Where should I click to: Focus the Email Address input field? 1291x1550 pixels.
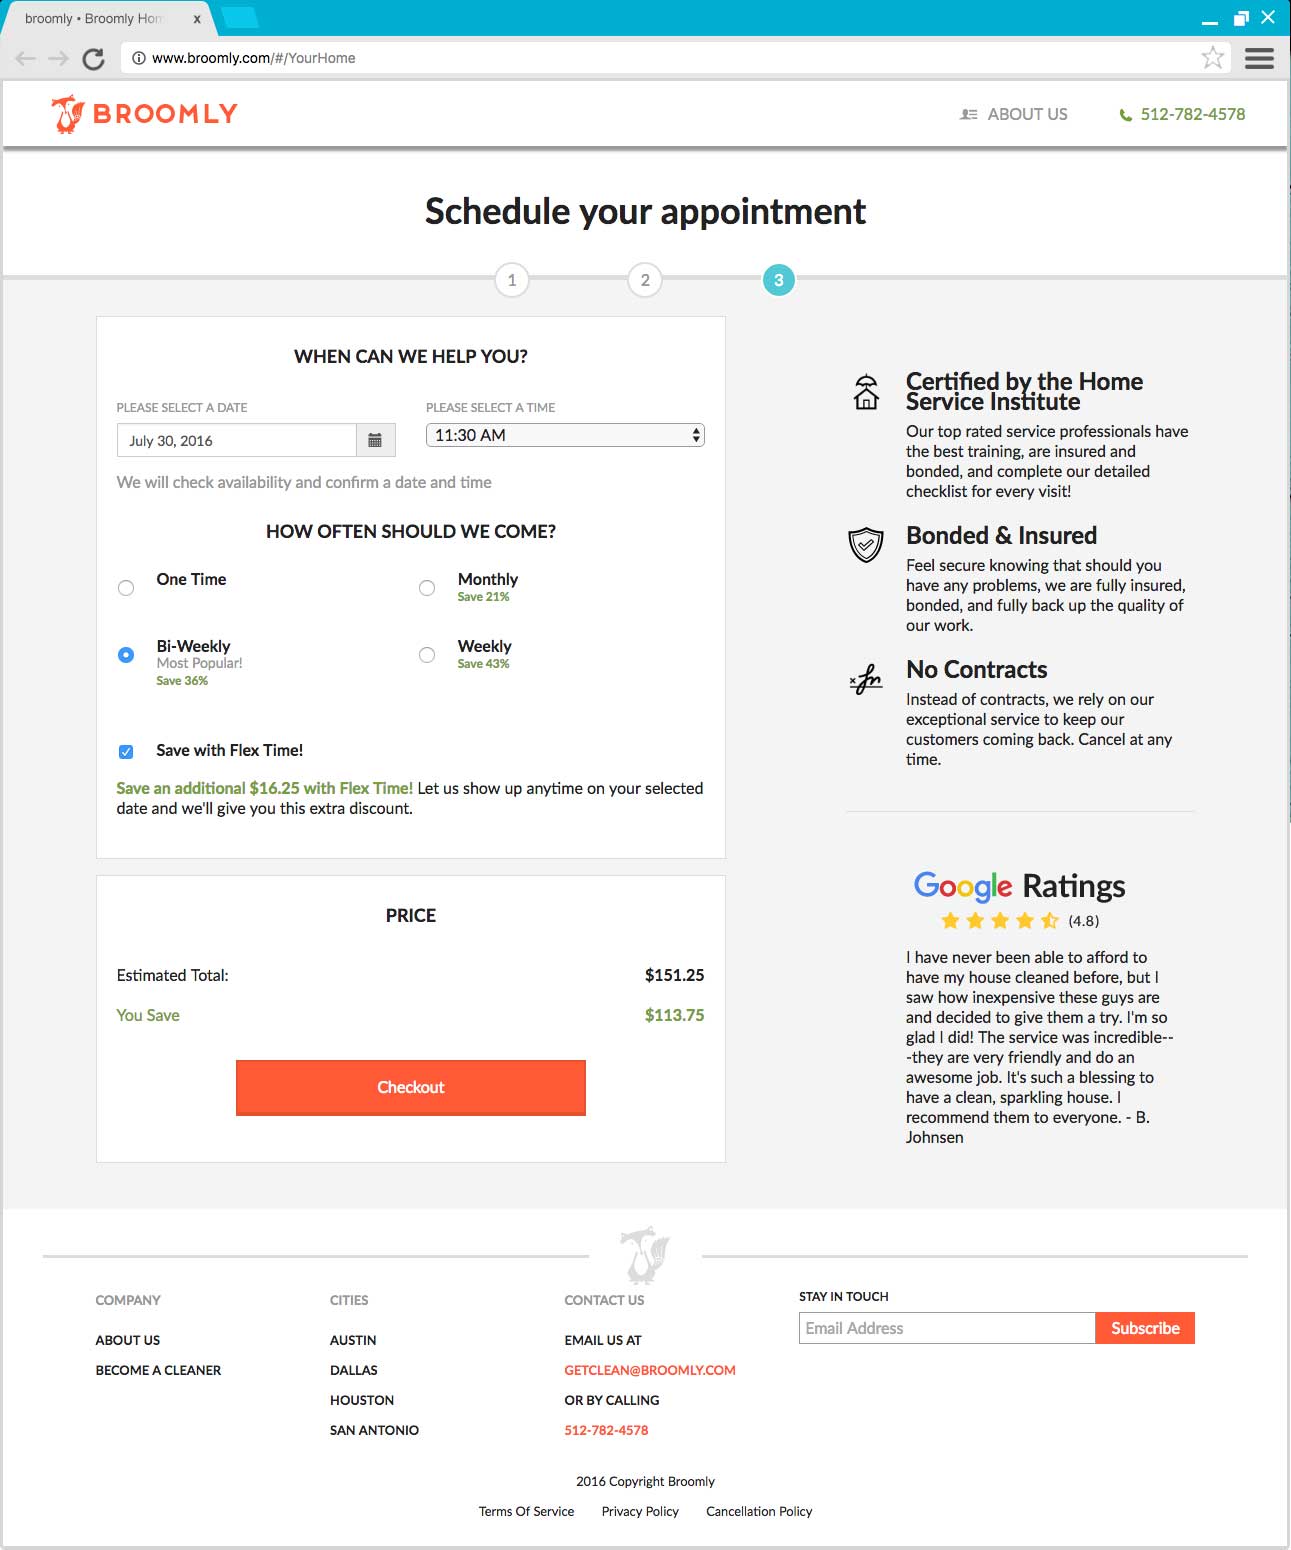[x=947, y=1328]
